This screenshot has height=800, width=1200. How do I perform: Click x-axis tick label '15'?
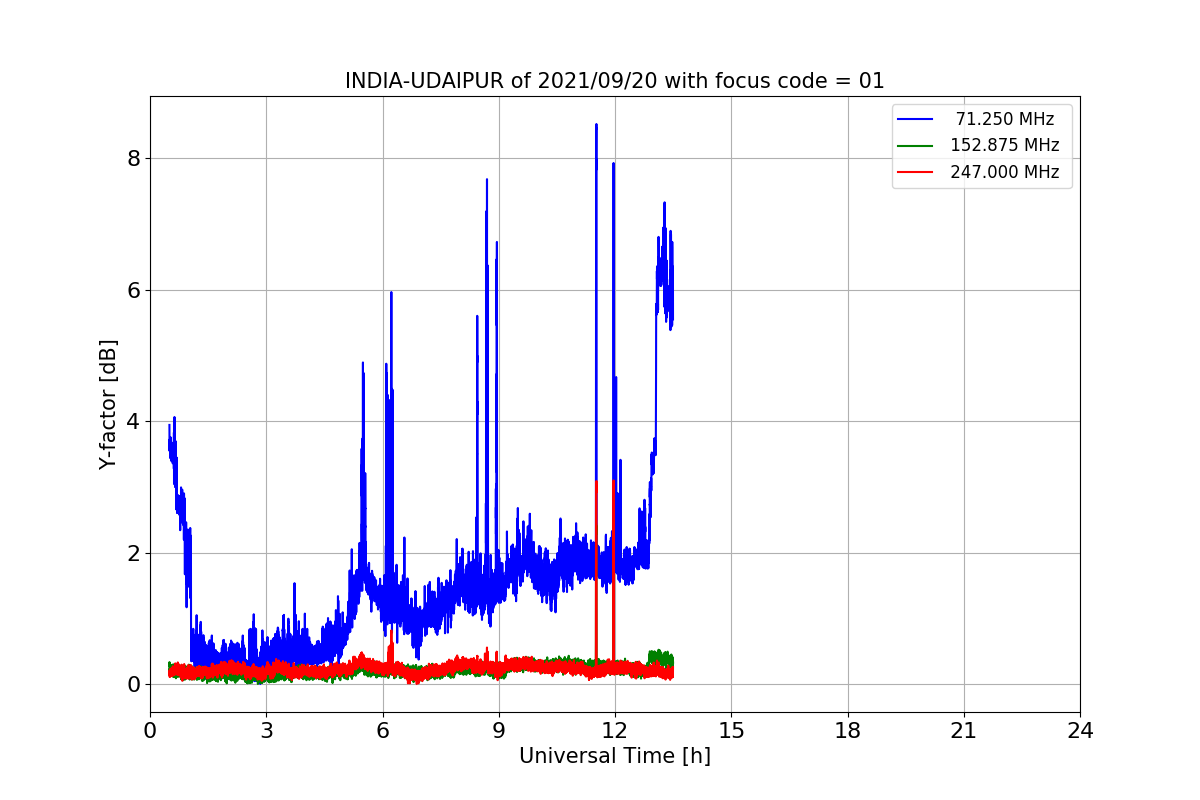[x=731, y=731]
